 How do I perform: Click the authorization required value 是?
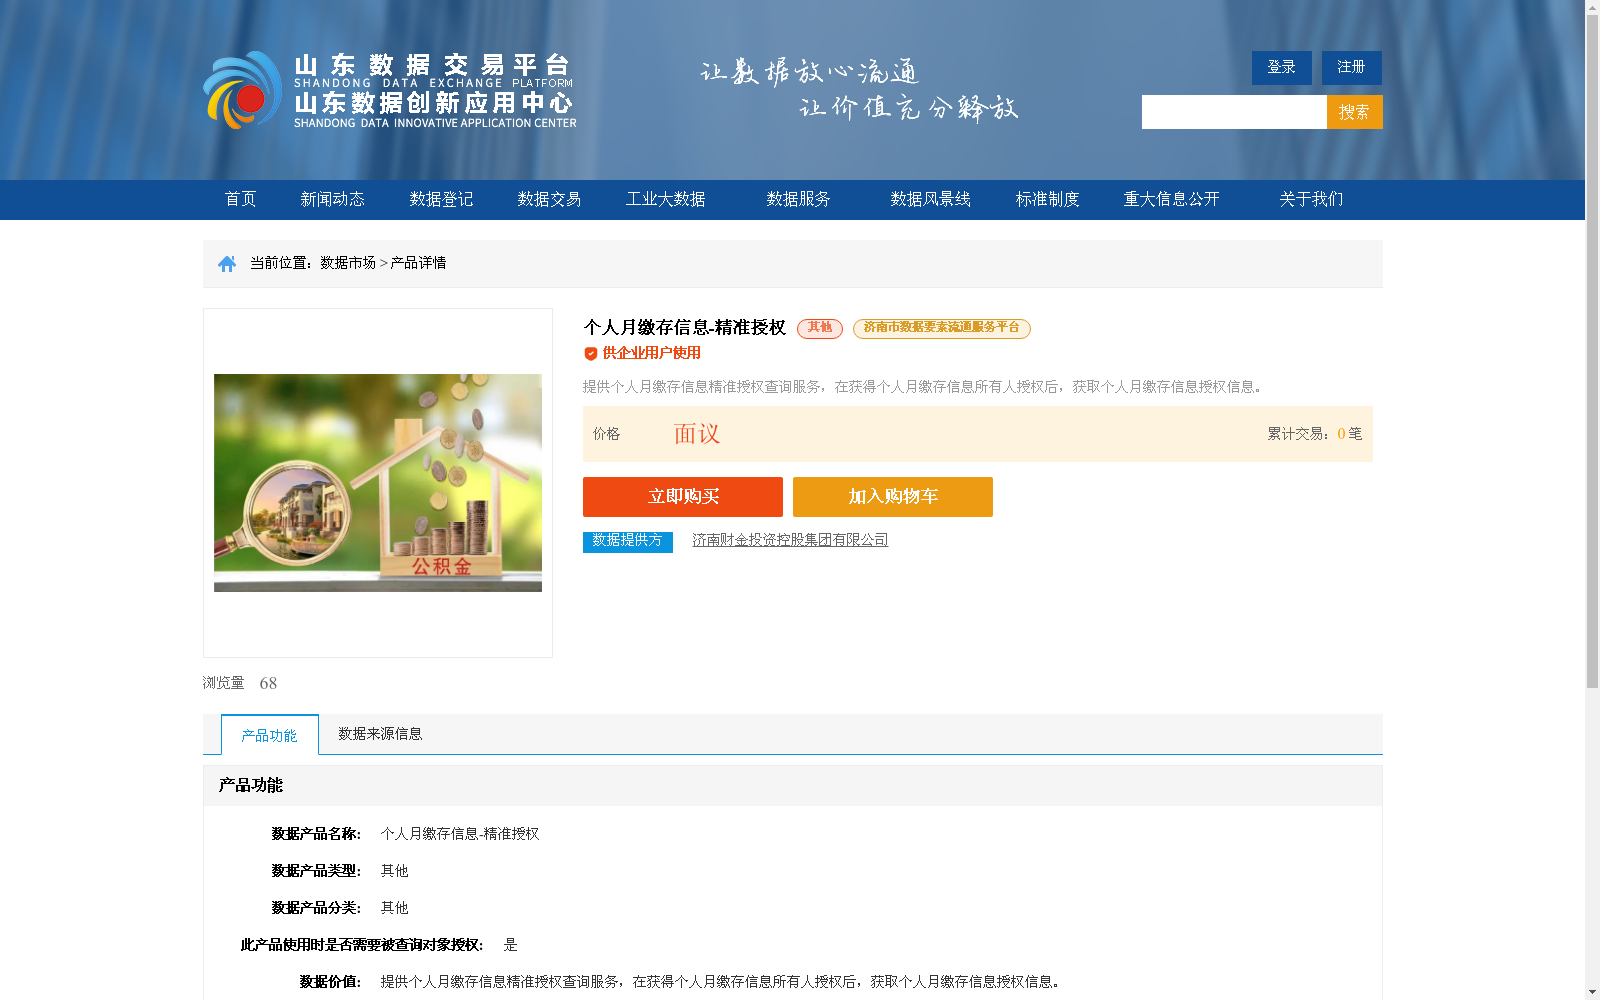(x=510, y=945)
